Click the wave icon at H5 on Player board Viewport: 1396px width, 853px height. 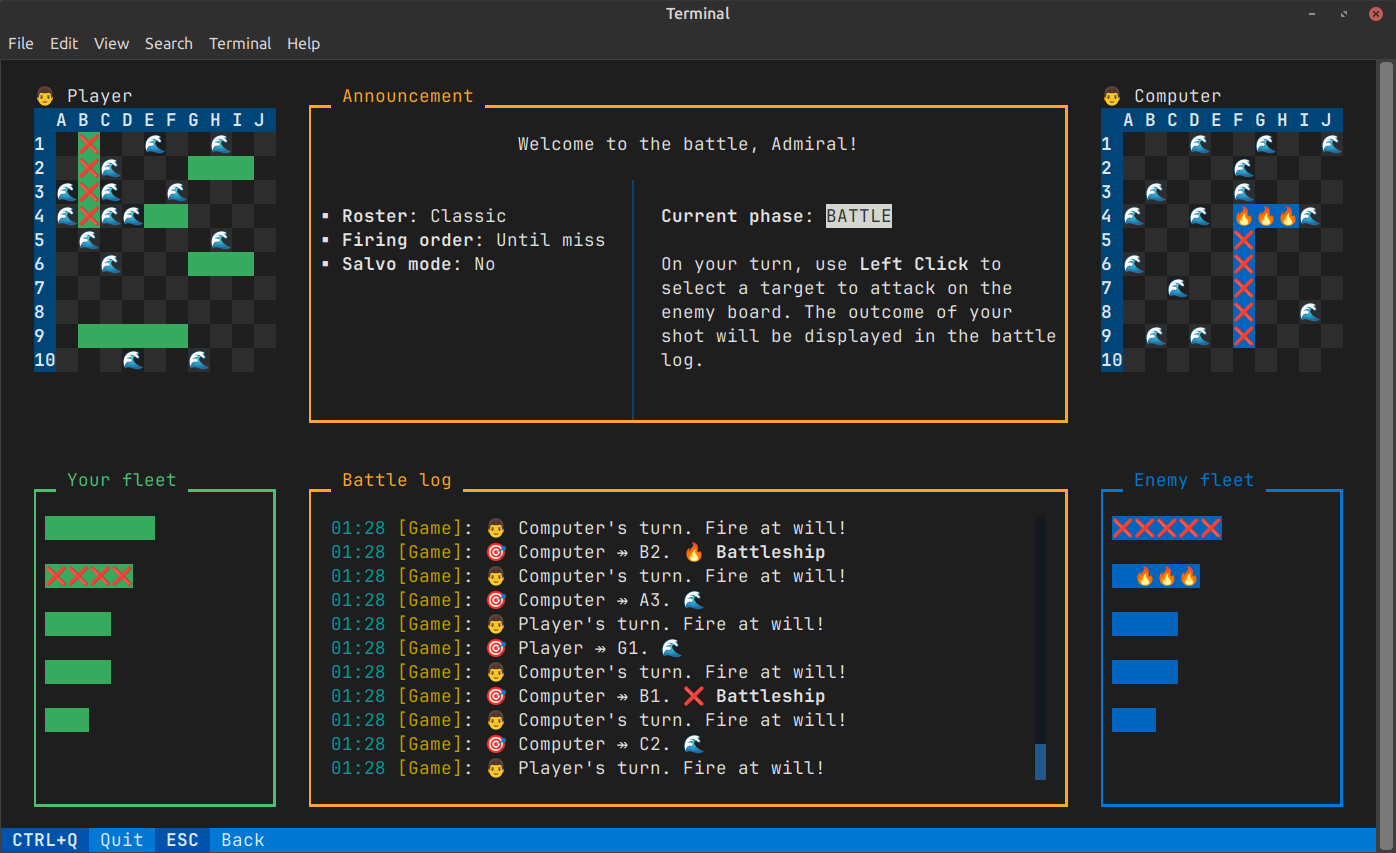coord(220,240)
